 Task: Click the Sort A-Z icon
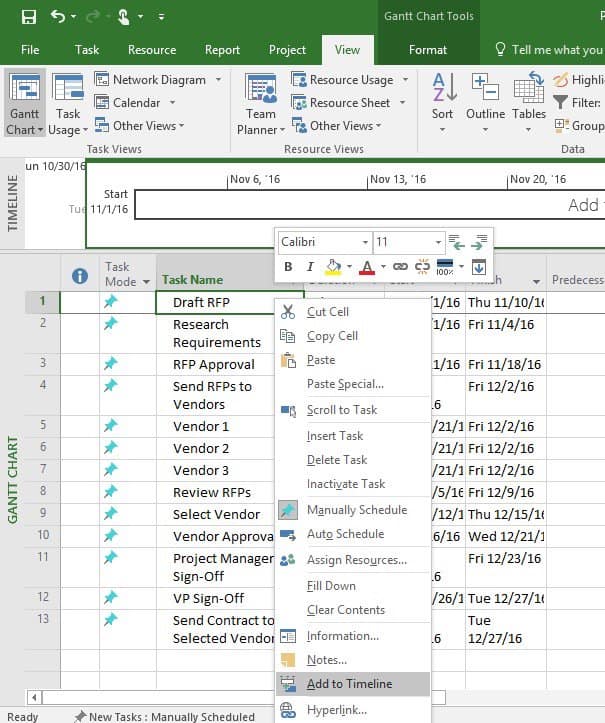coord(442,96)
